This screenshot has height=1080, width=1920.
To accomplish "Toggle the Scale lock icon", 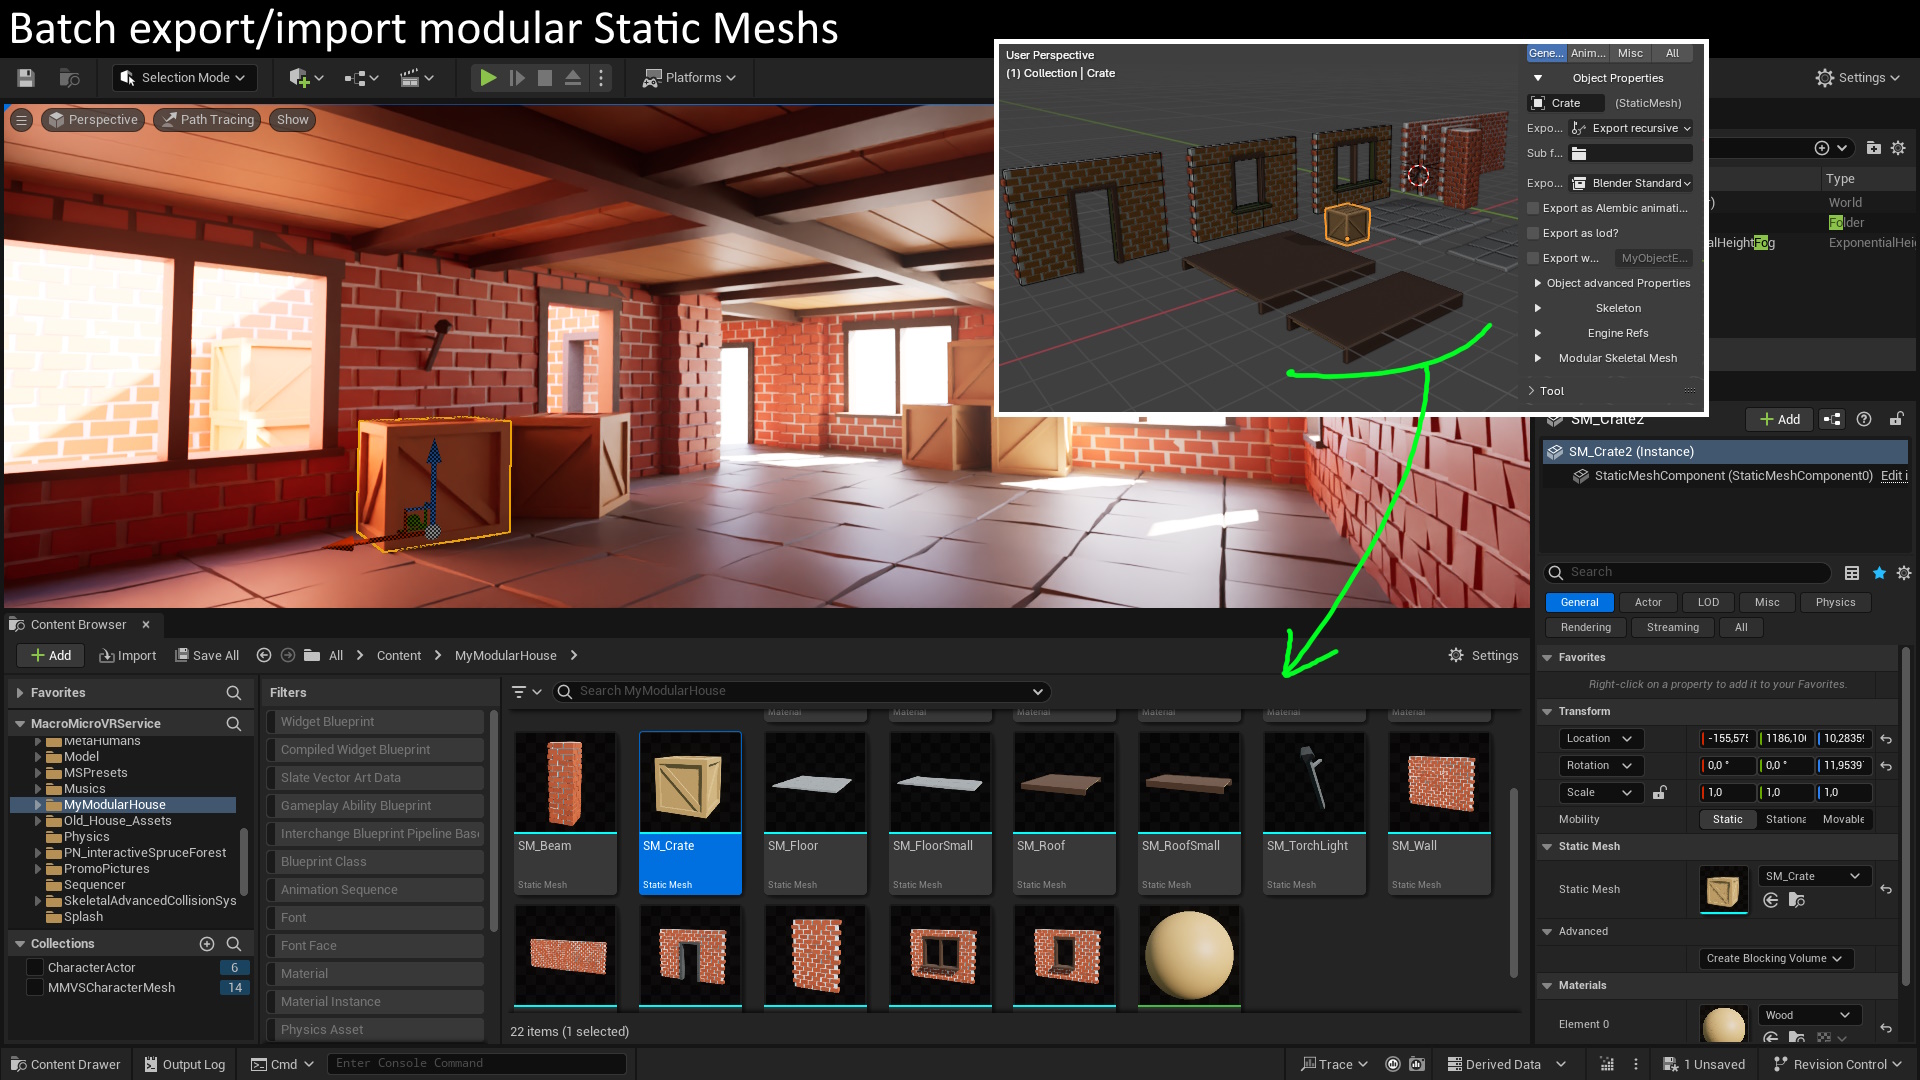I will tap(1660, 793).
